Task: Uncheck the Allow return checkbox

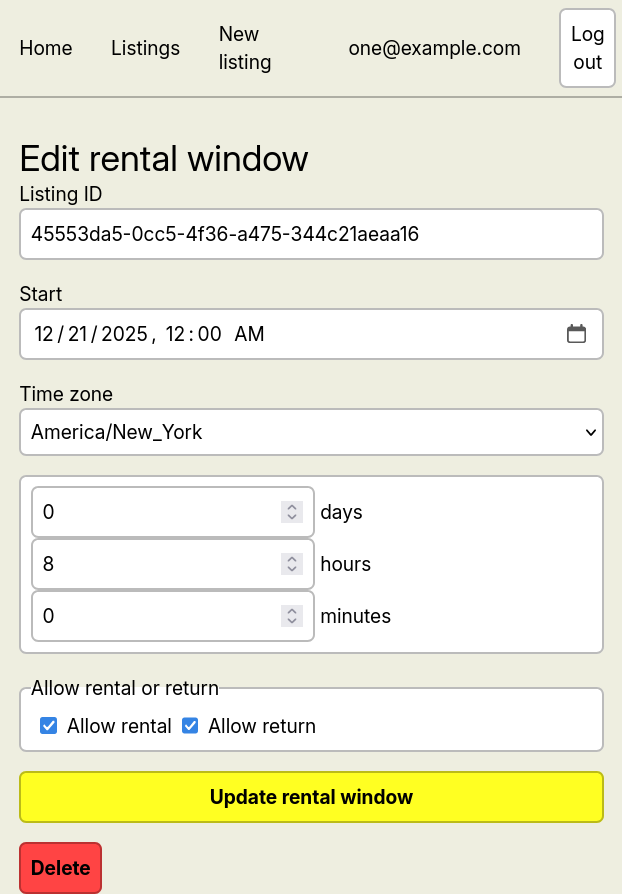Action: [x=190, y=725]
